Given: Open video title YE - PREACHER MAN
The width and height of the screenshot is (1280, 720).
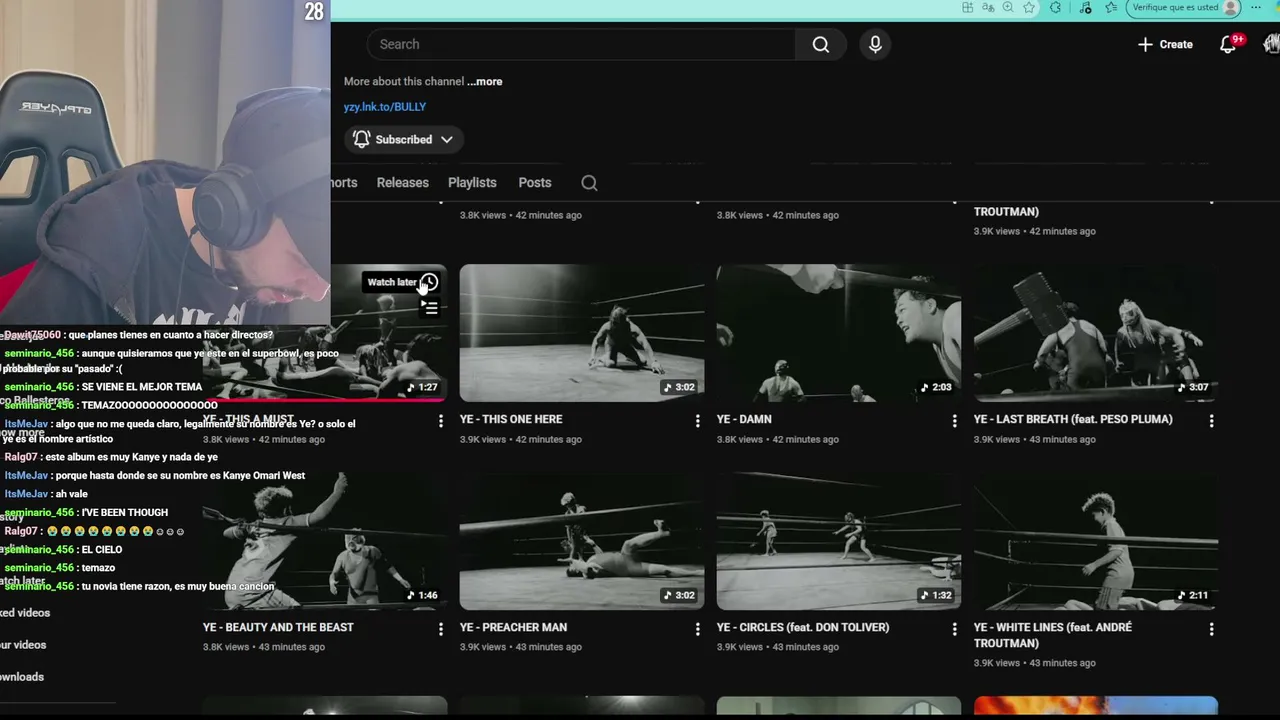Looking at the screenshot, I should tap(513, 627).
